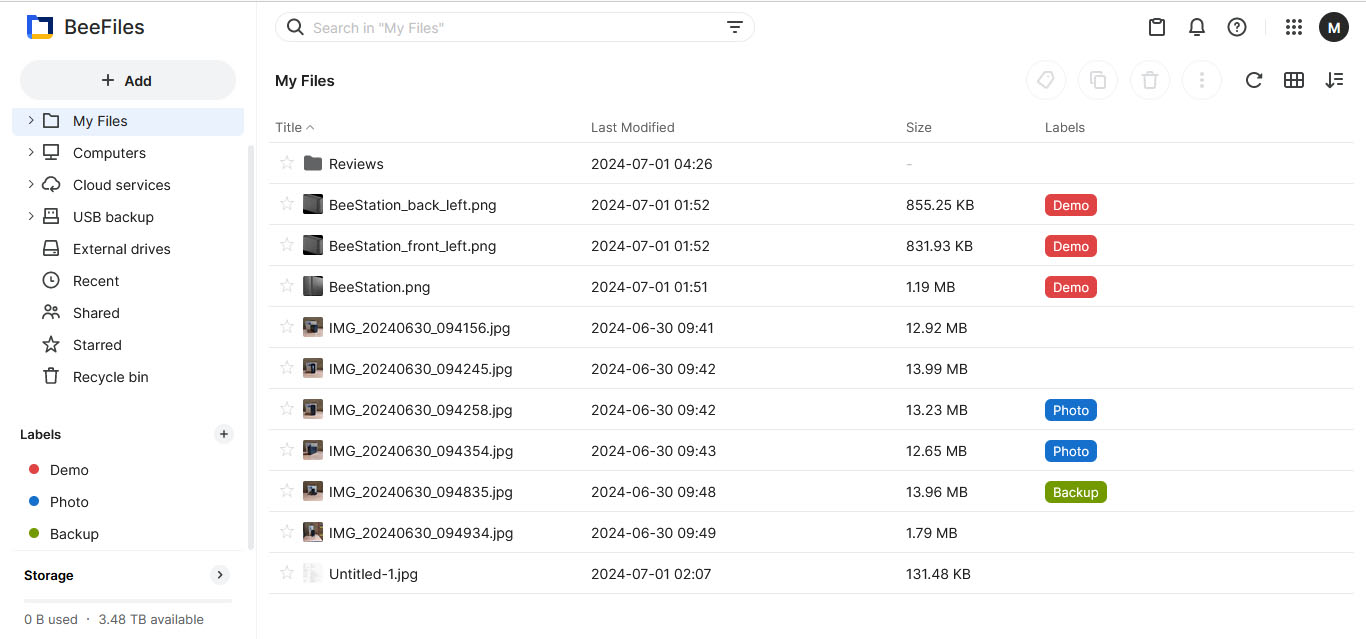Open the apps grid launcher

click(1293, 28)
